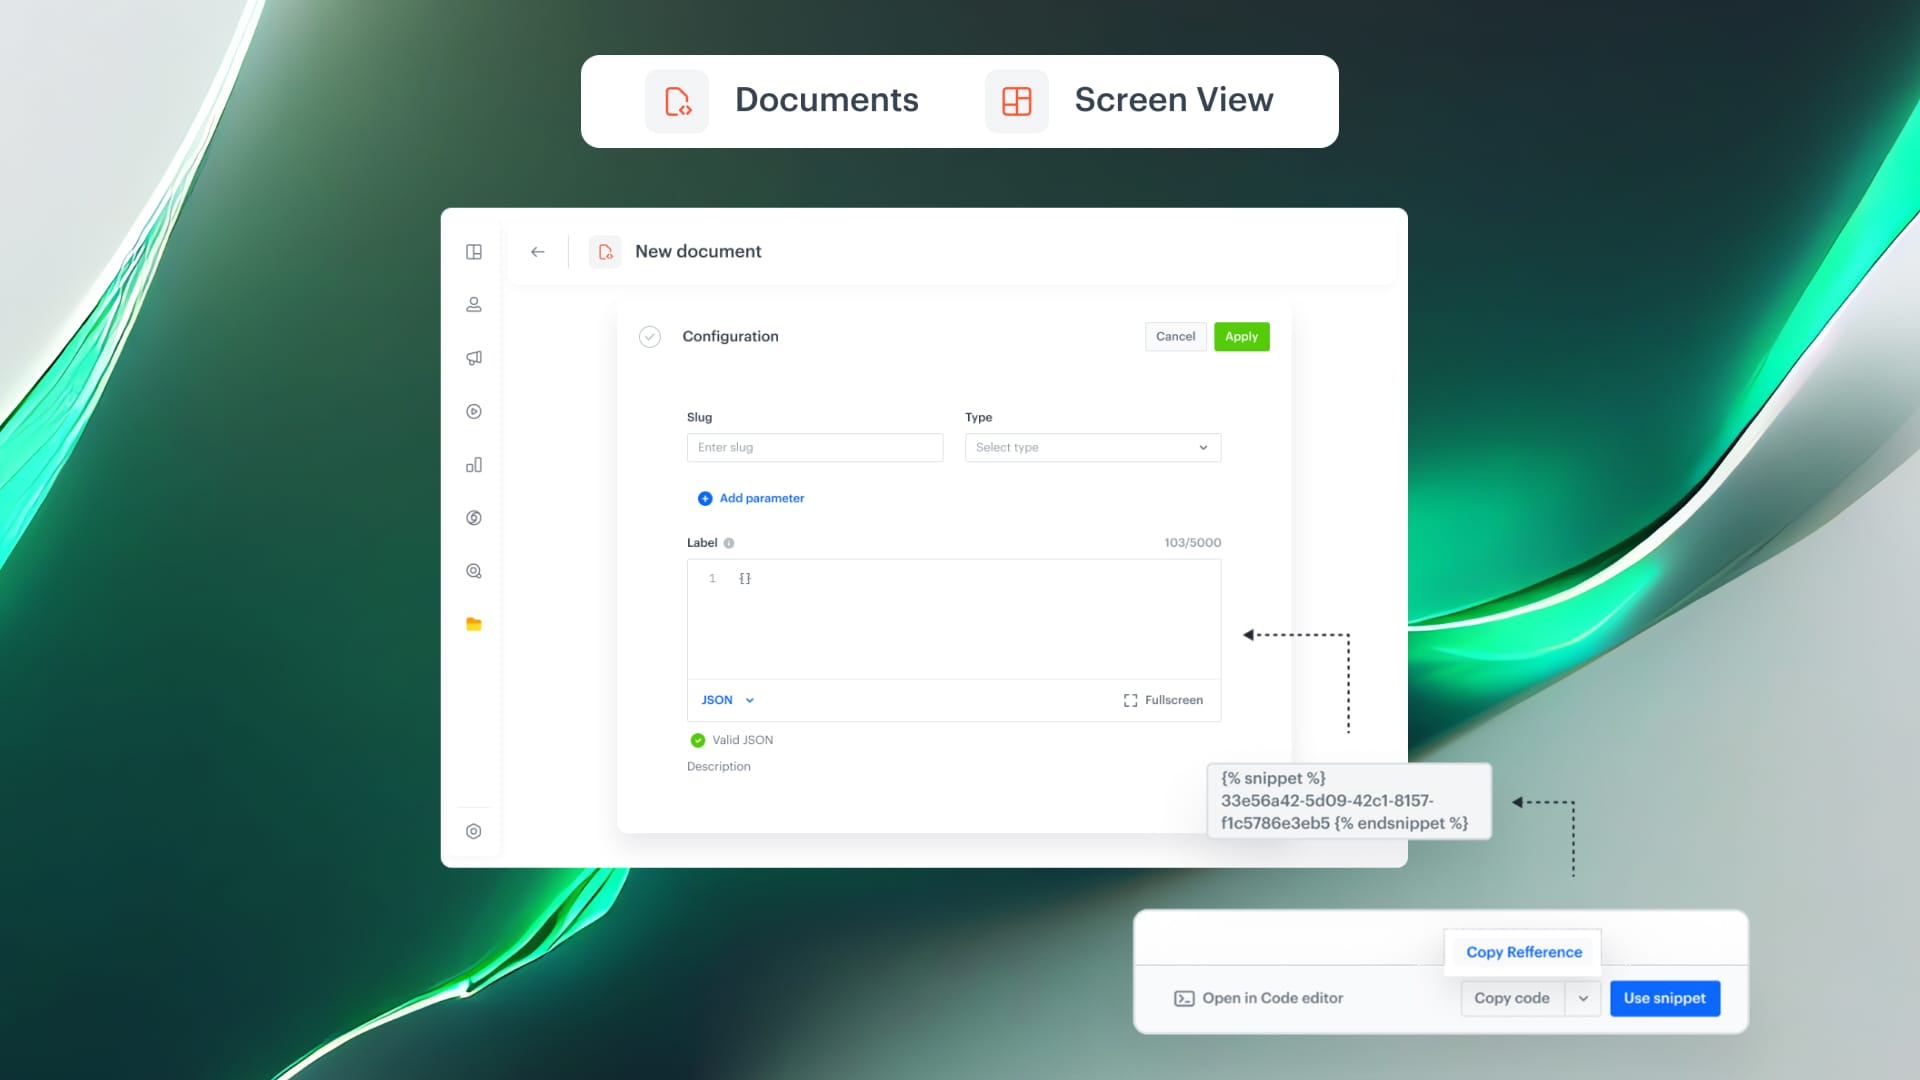Select the dashboard layout icon in sidebar

pos(474,252)
